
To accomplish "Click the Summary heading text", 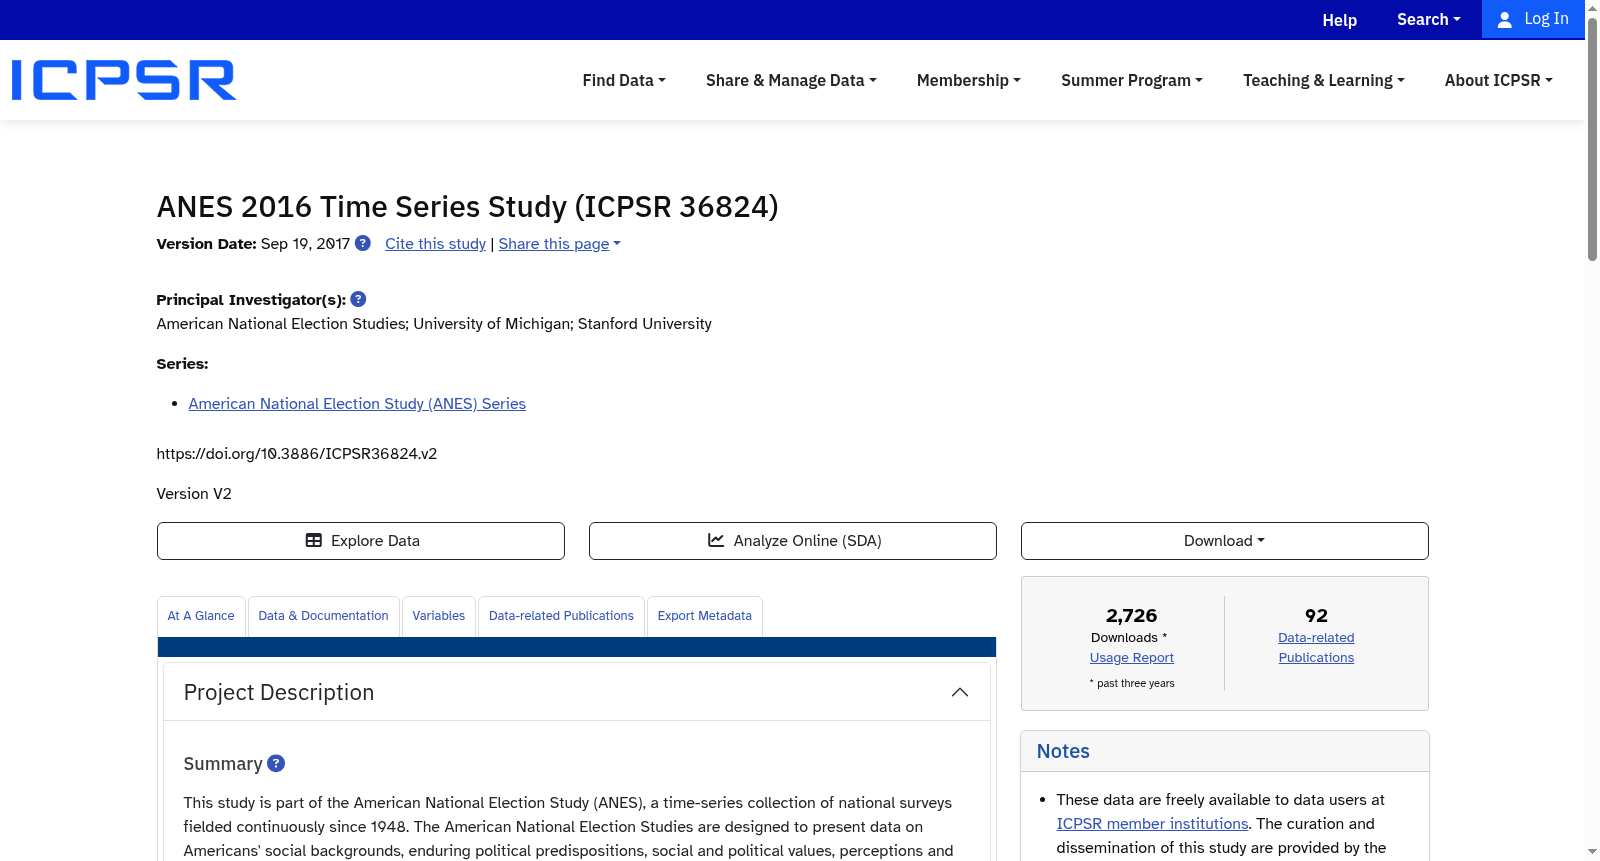I will [x=223, y=764].
